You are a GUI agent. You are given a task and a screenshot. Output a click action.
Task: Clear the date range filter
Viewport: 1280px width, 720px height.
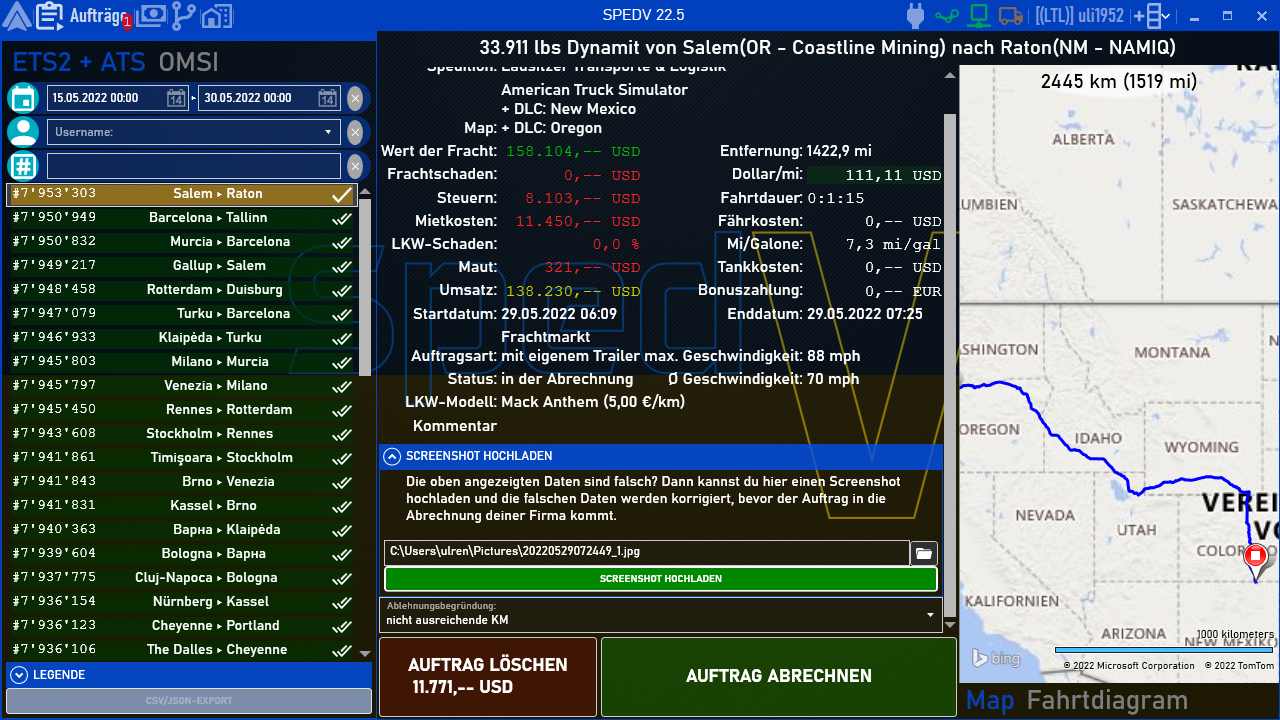click(x=355, y=98)
